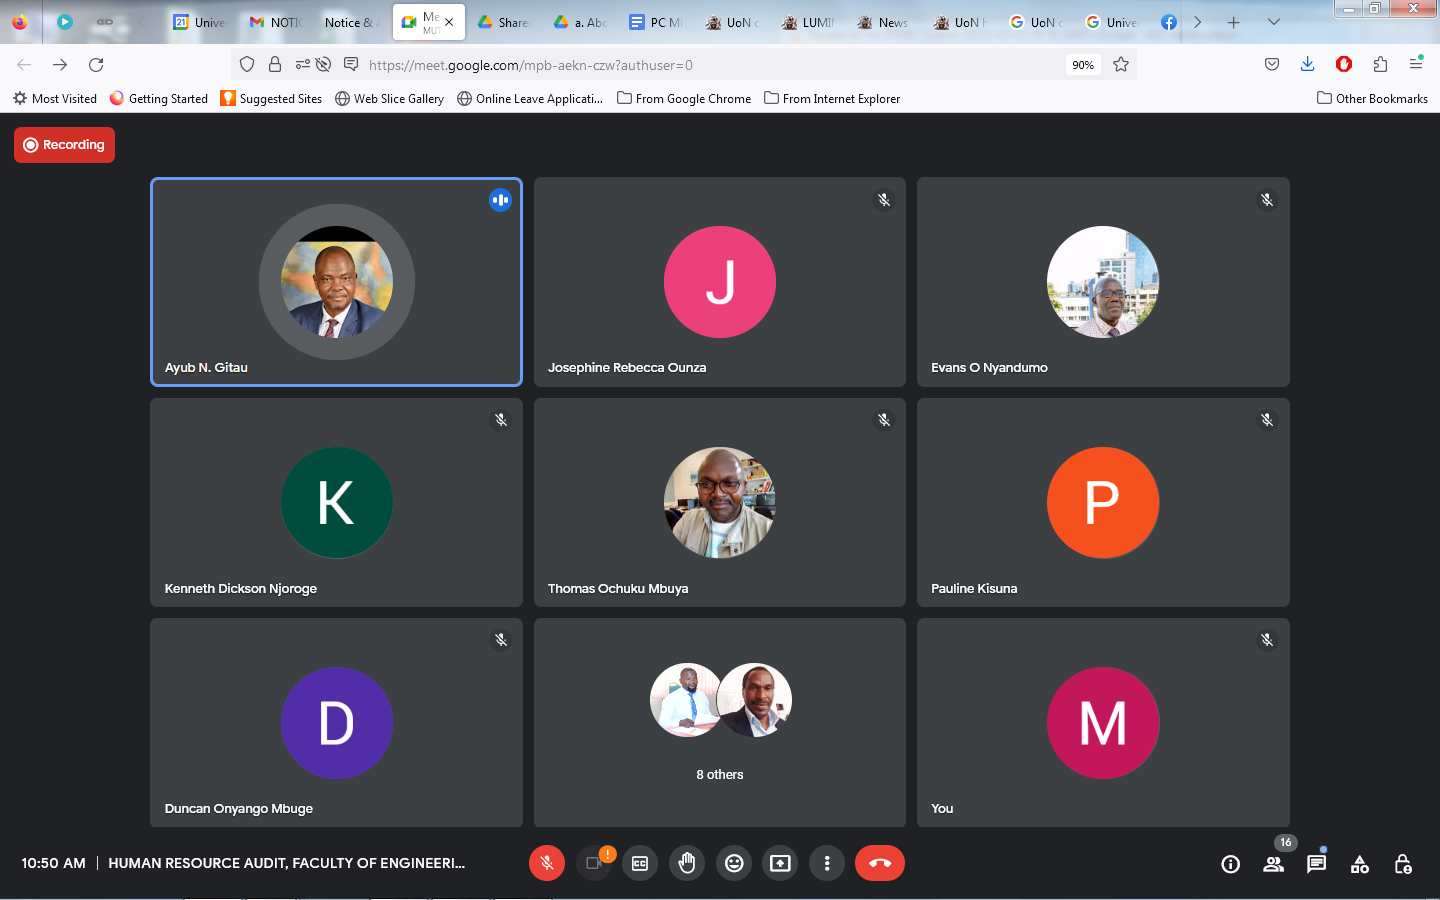Toggle closed captions on

[x=640, y=863]
